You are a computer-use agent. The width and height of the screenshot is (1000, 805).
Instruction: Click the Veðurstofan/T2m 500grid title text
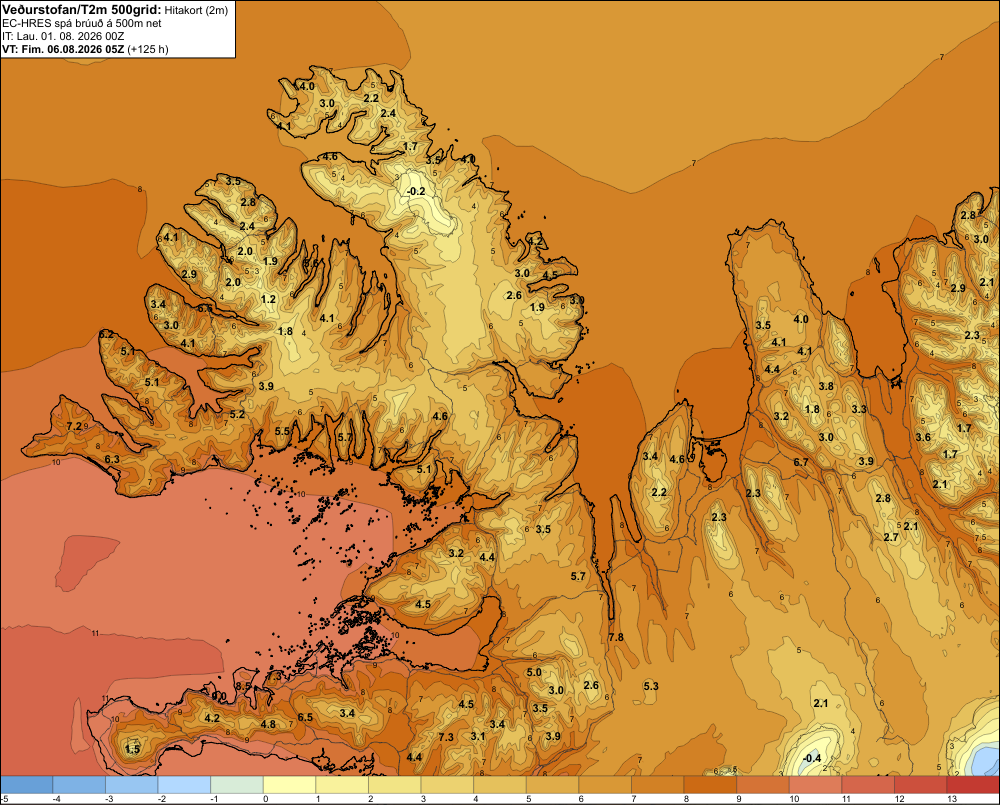(x=82, y=10)
